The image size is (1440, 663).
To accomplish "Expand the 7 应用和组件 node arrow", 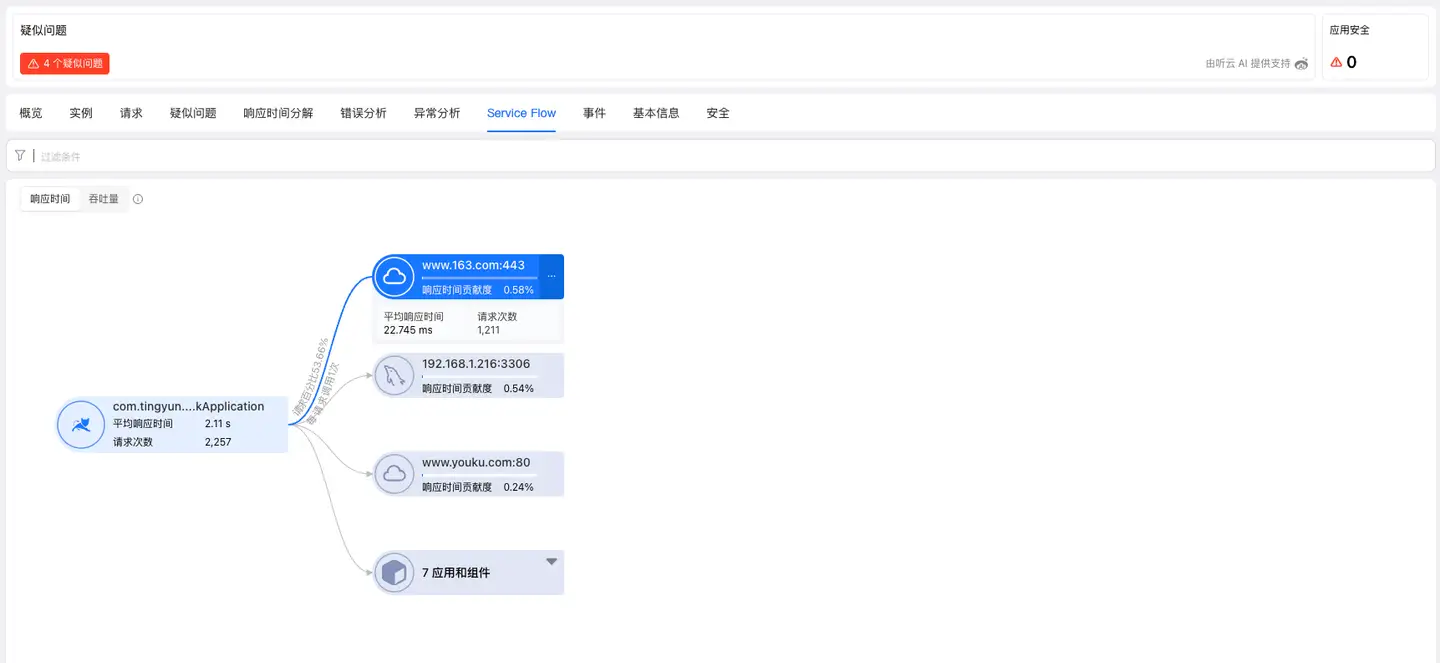I will click(x=551, y=560).
